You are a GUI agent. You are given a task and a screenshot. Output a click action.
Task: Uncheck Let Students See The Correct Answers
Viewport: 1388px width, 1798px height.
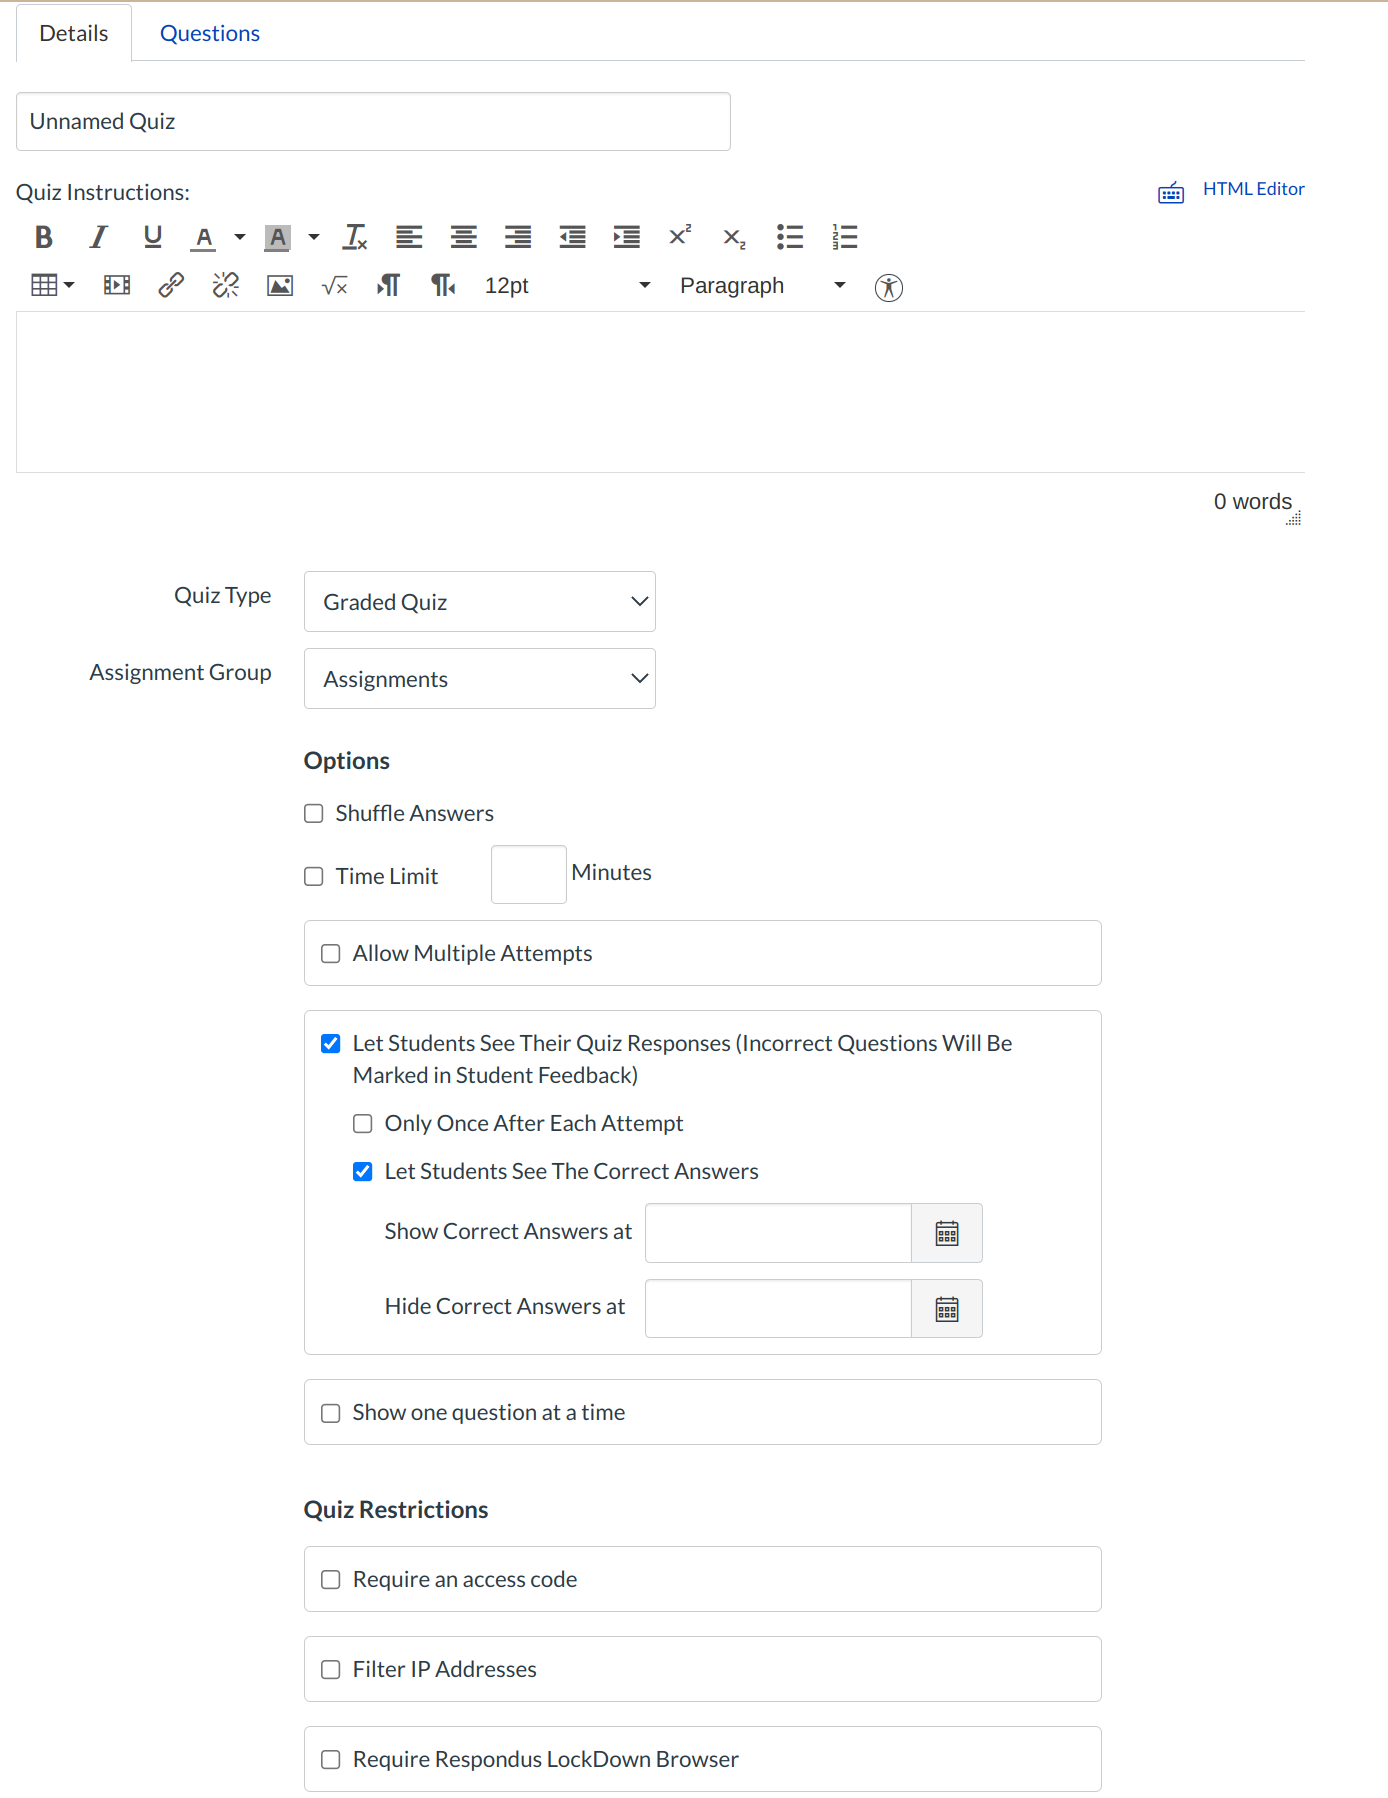(x=363, y=1172)
